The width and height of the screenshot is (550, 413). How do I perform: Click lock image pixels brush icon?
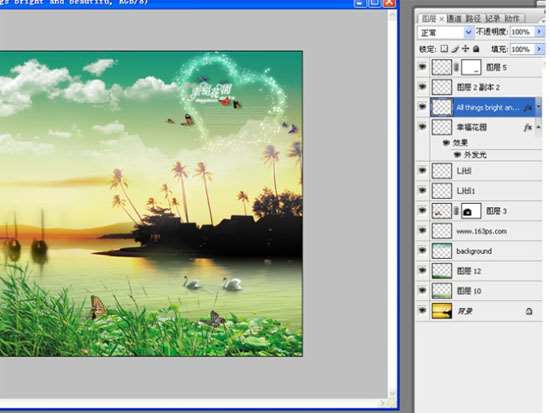(455, 49)
